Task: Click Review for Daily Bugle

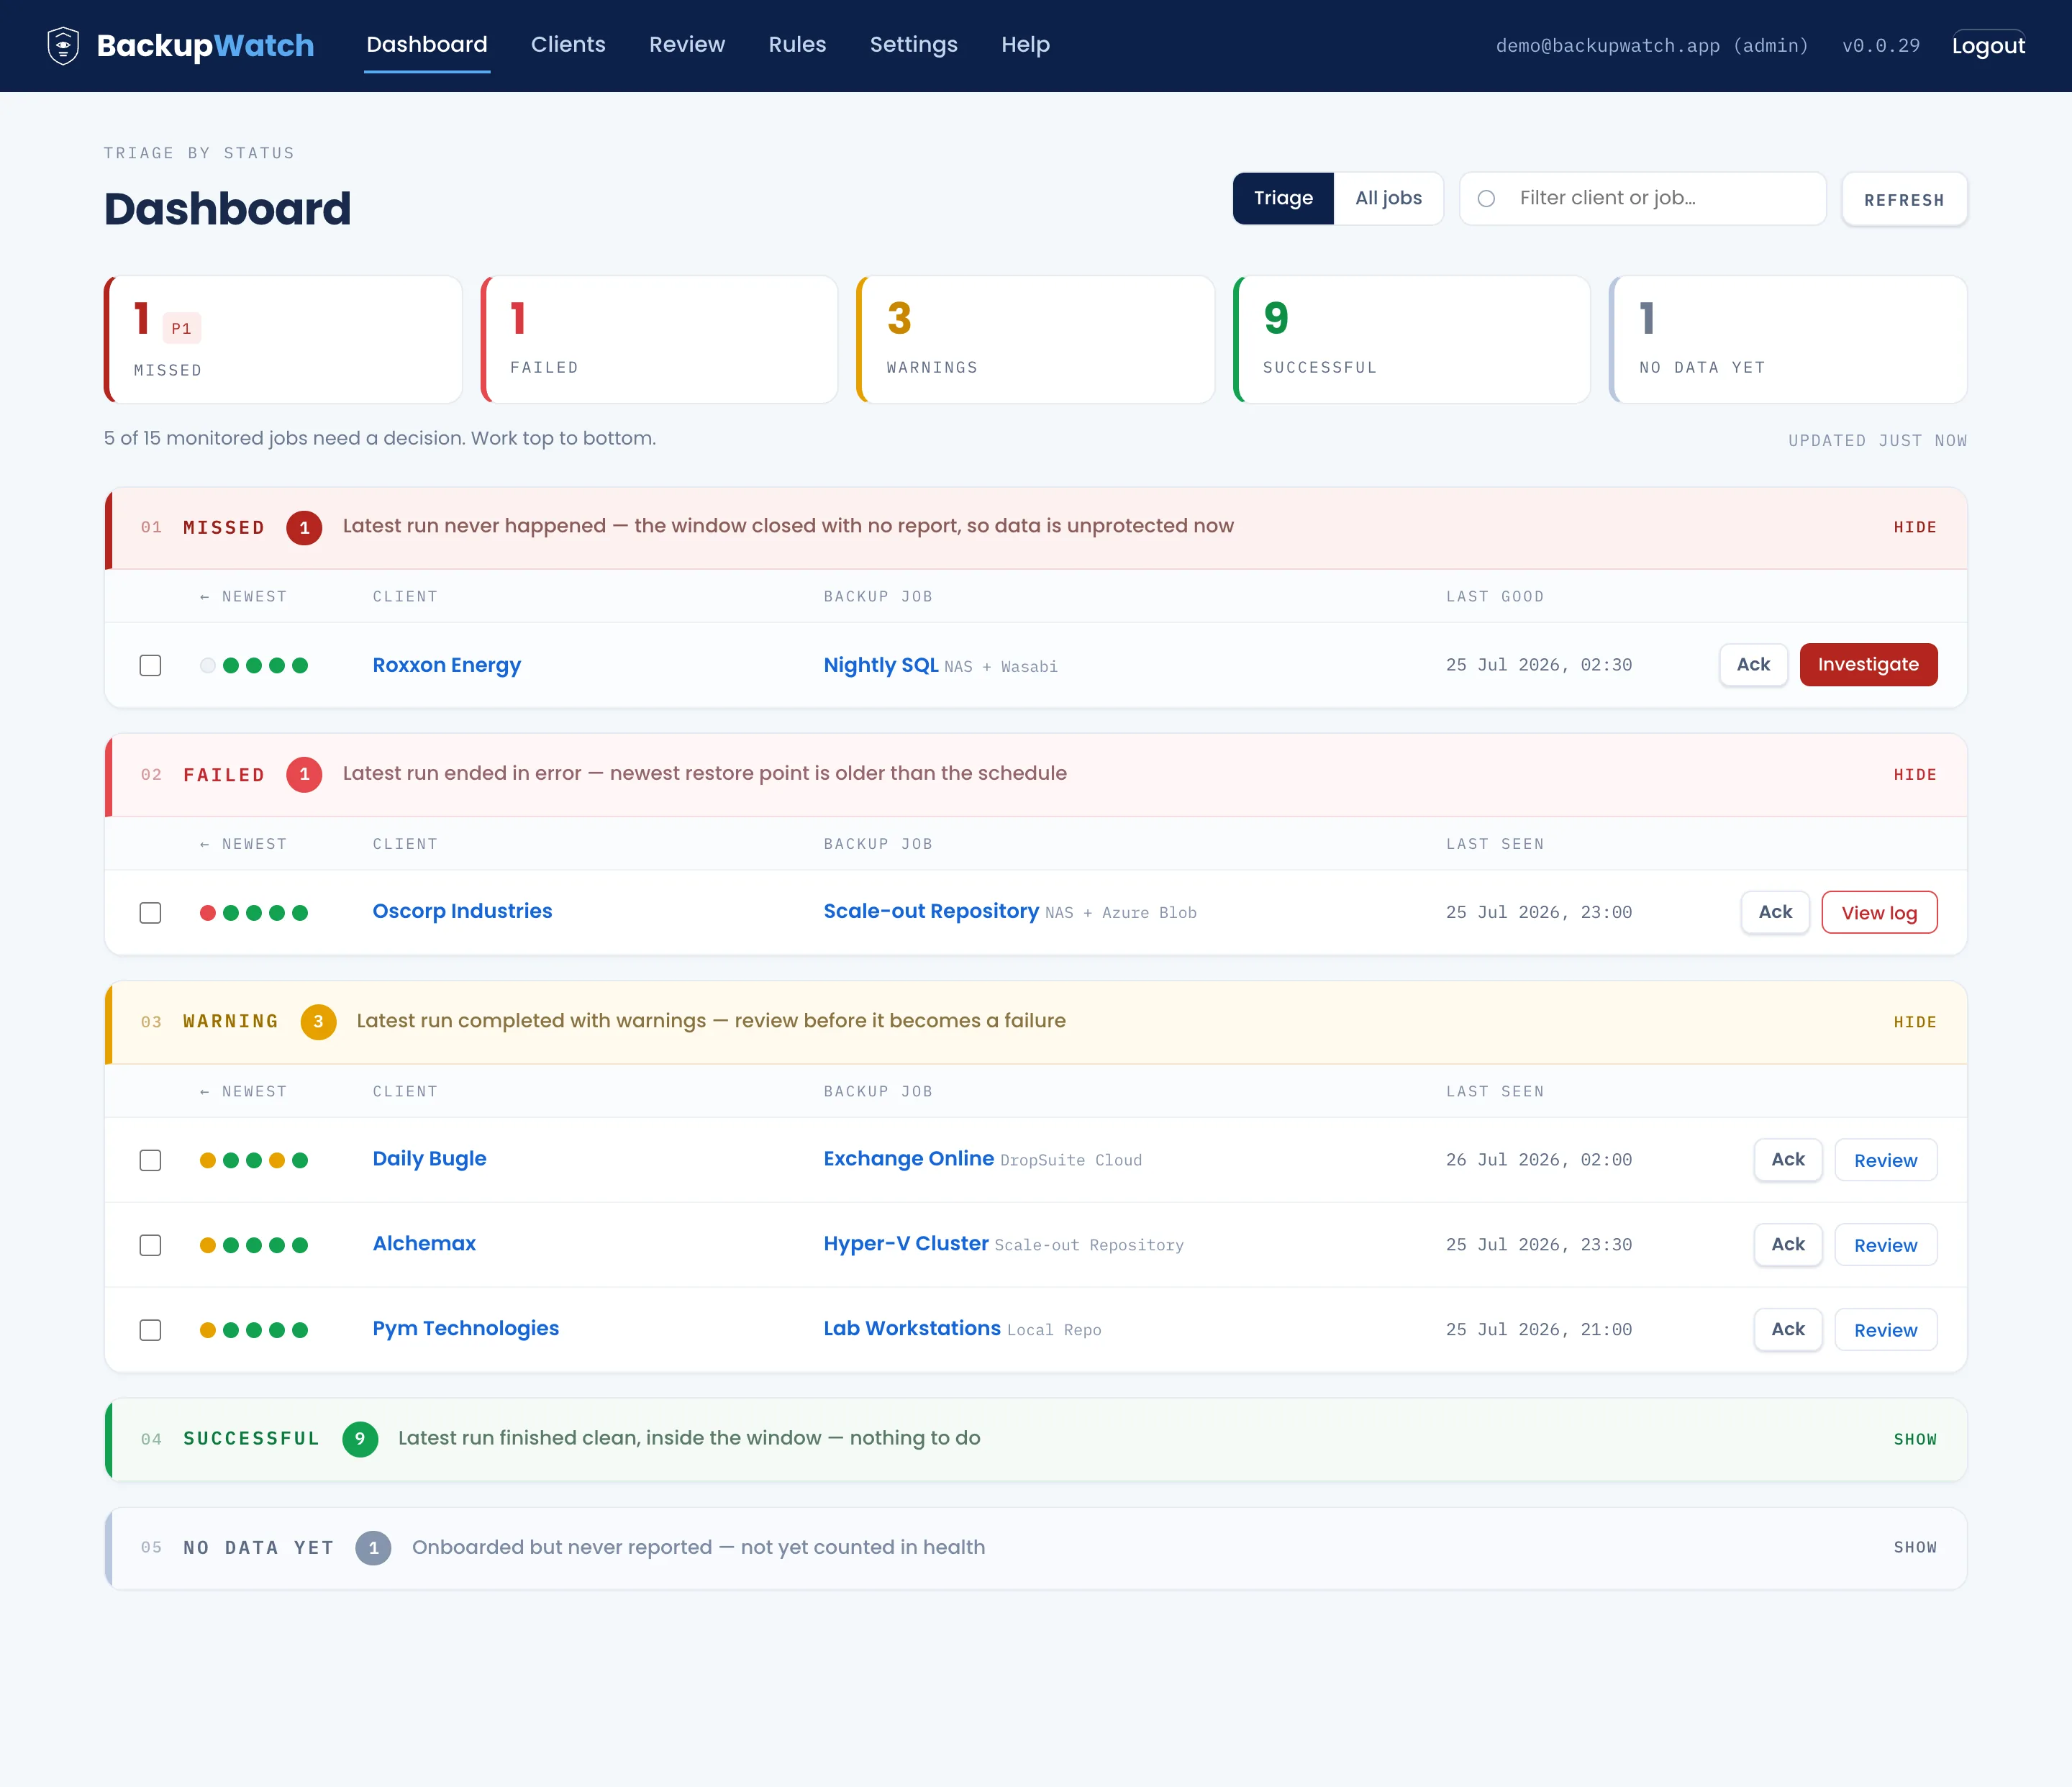Action: click(x=1885, y=1160)
